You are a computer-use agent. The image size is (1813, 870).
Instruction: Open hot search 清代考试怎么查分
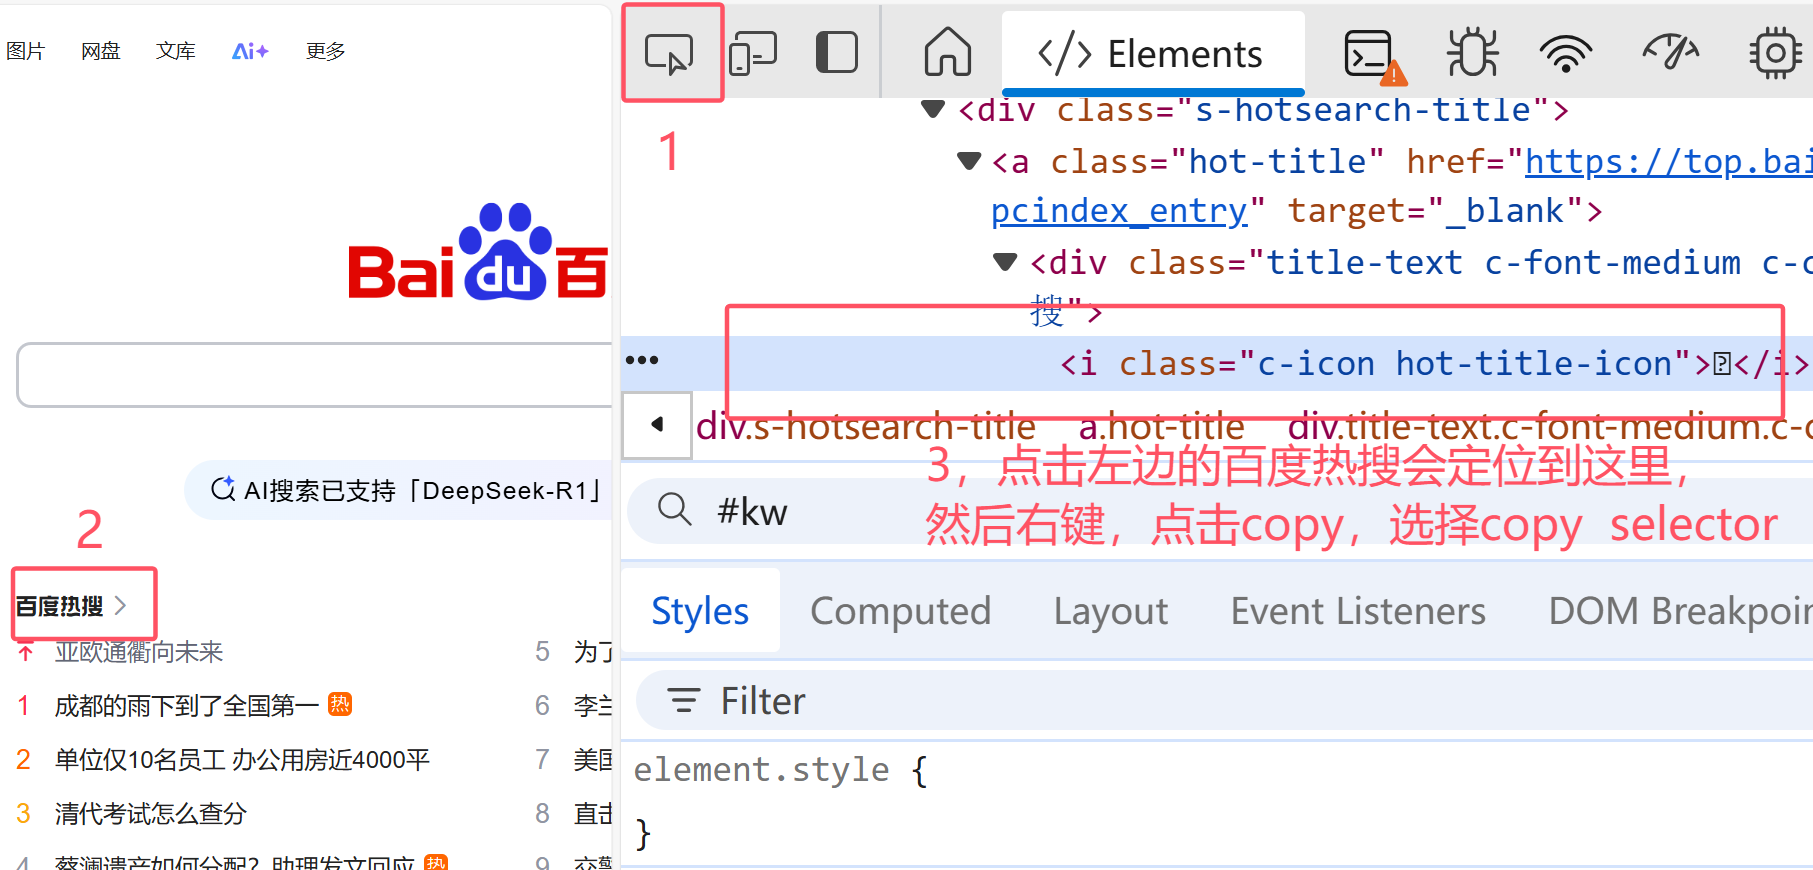point(150,814)
